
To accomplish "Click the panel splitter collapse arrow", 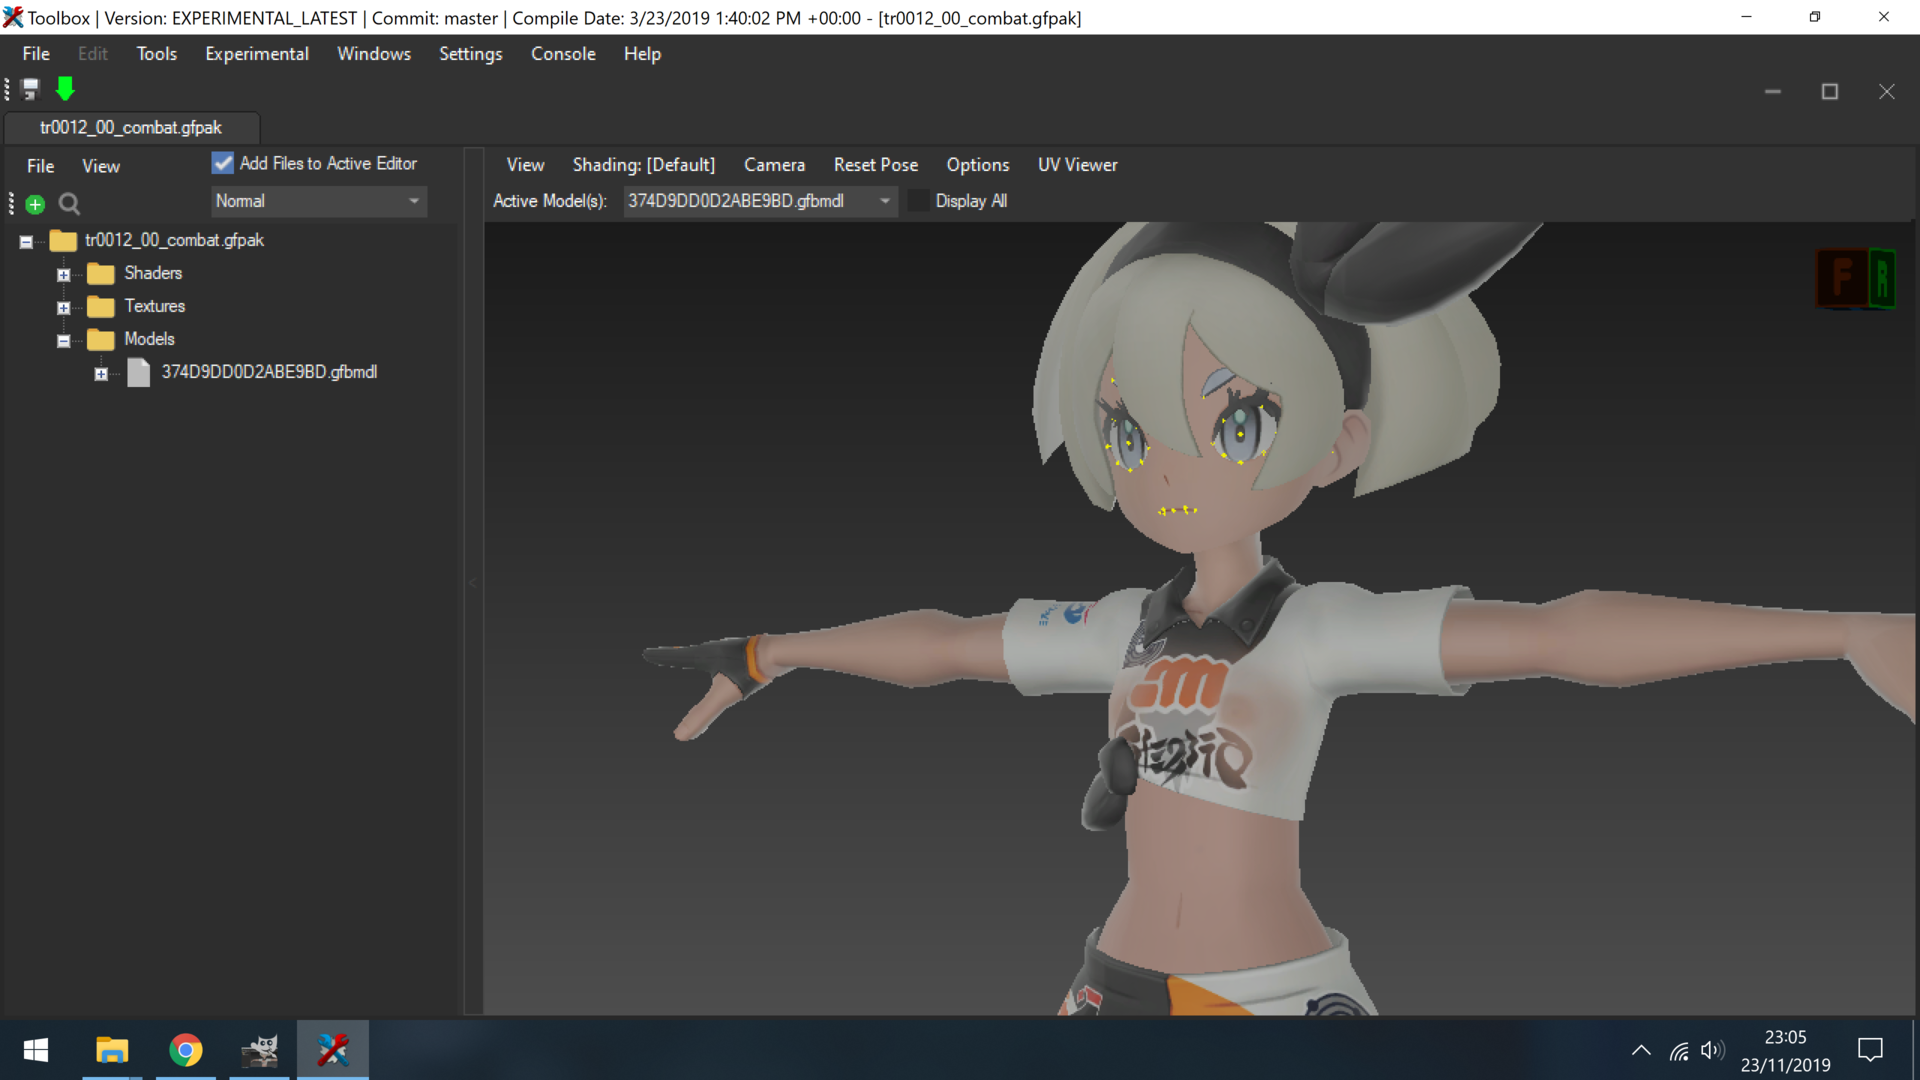I will click(x=473, y=582).
